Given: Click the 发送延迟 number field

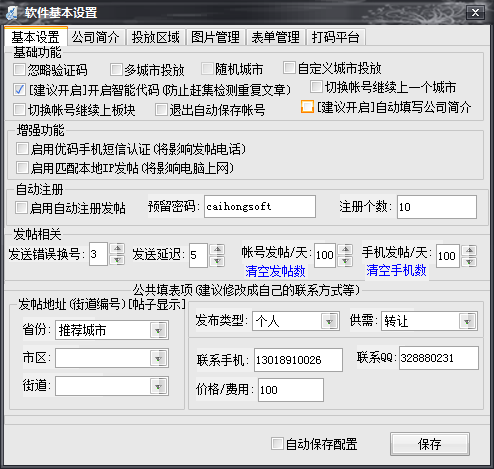Looking at the screenshot, I should click(198, 255).
